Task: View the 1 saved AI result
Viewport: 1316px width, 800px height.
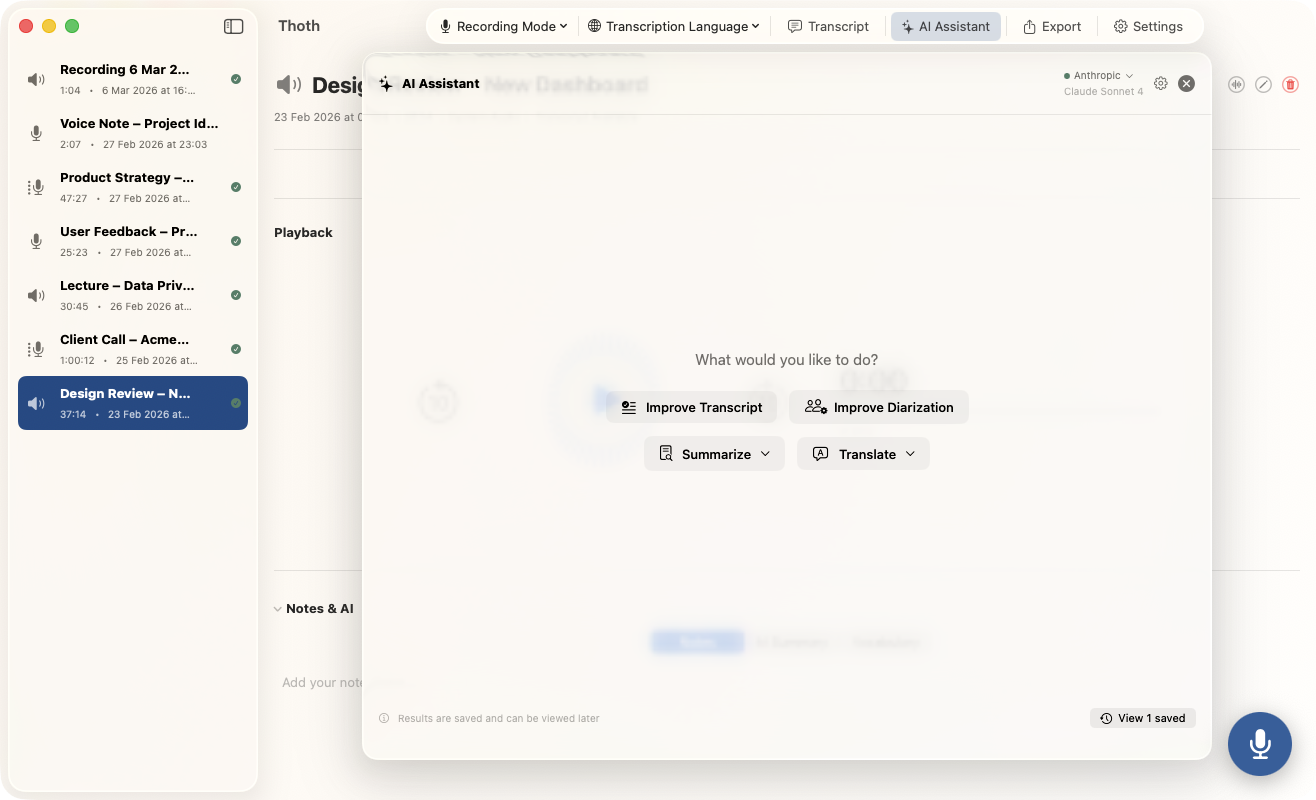Action: [x=1142, y=718]
